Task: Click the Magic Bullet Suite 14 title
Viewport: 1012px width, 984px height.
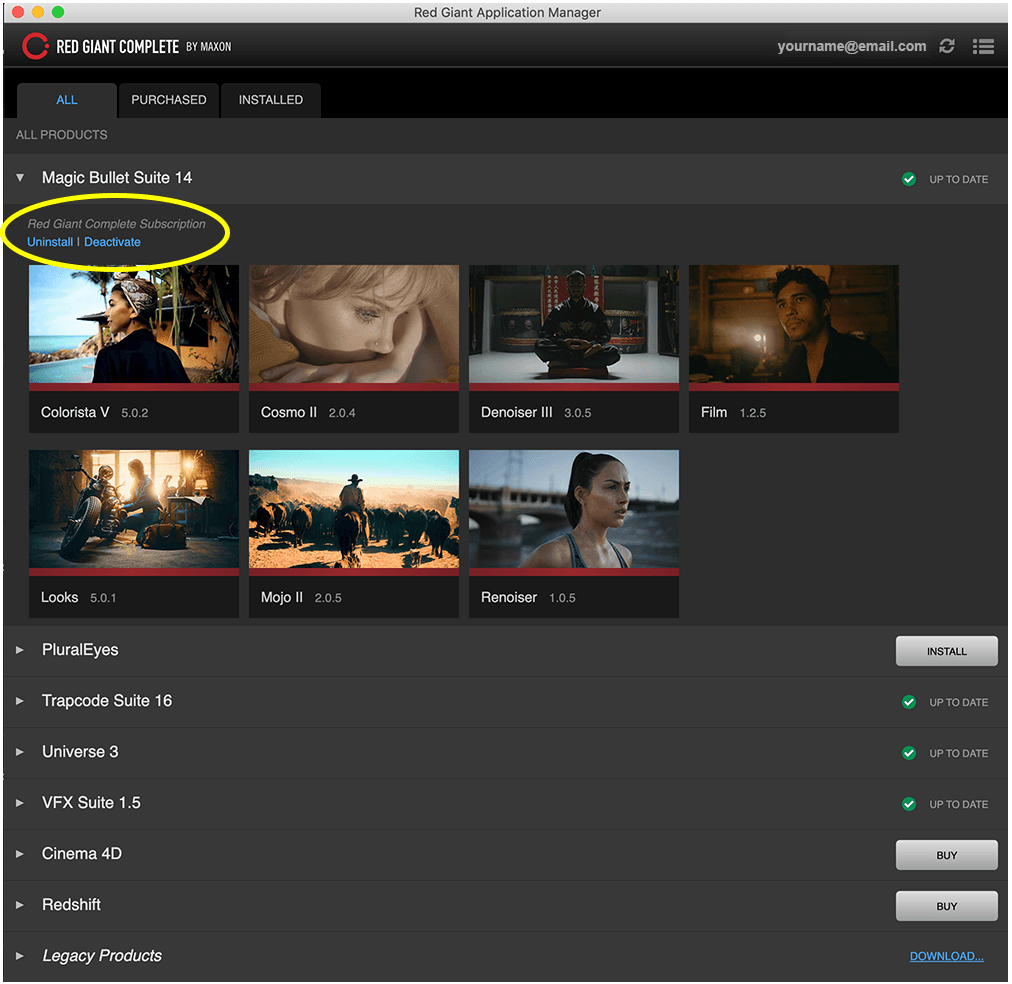Action: point(117,177)
